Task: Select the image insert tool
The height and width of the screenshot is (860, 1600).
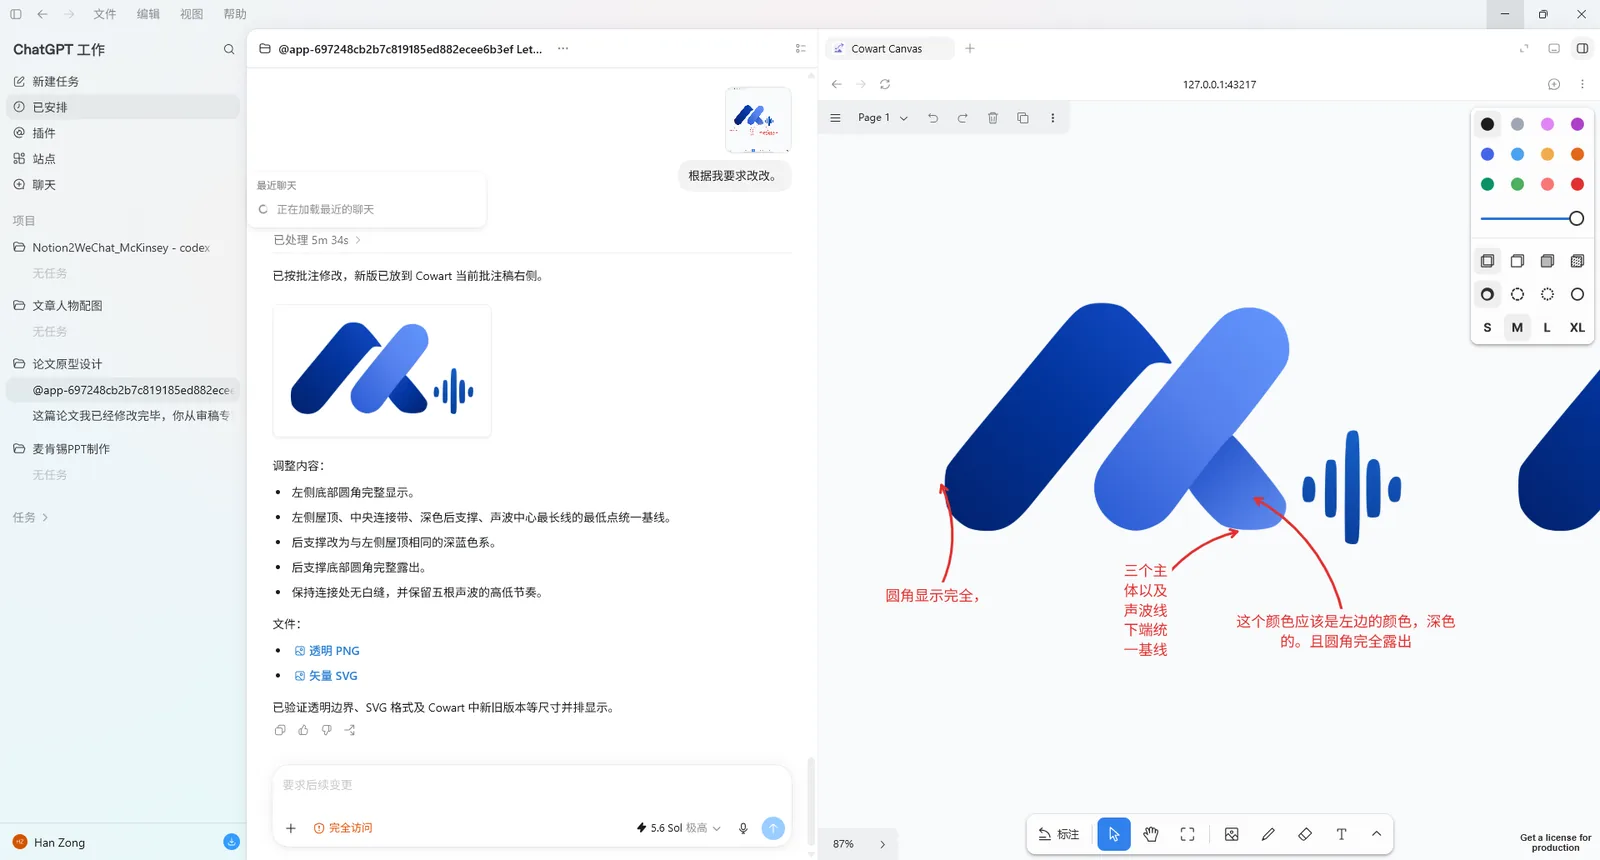Action: (x=1231, y=834)
